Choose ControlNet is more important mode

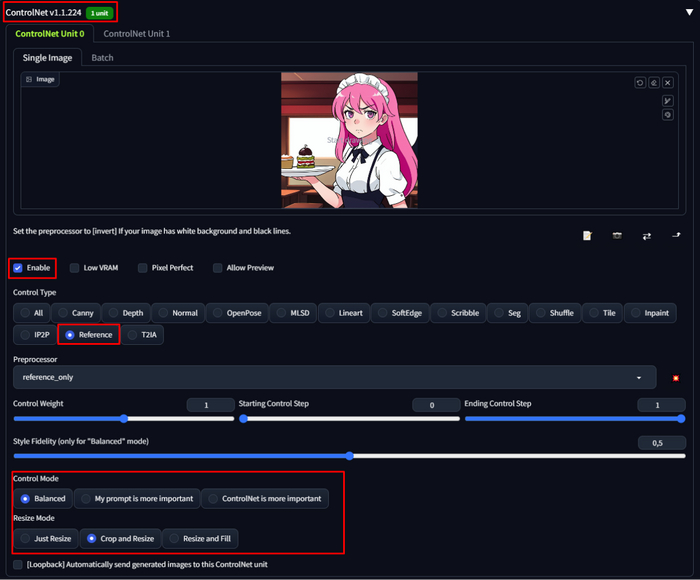click(265, 499)
